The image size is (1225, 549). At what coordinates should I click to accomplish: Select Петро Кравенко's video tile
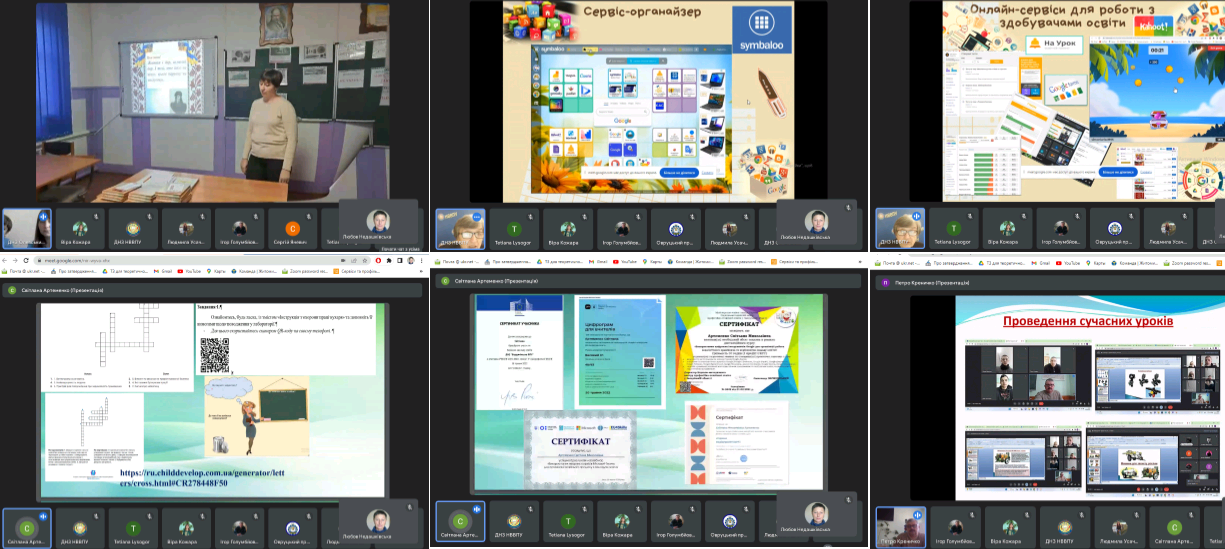point(900,527)
